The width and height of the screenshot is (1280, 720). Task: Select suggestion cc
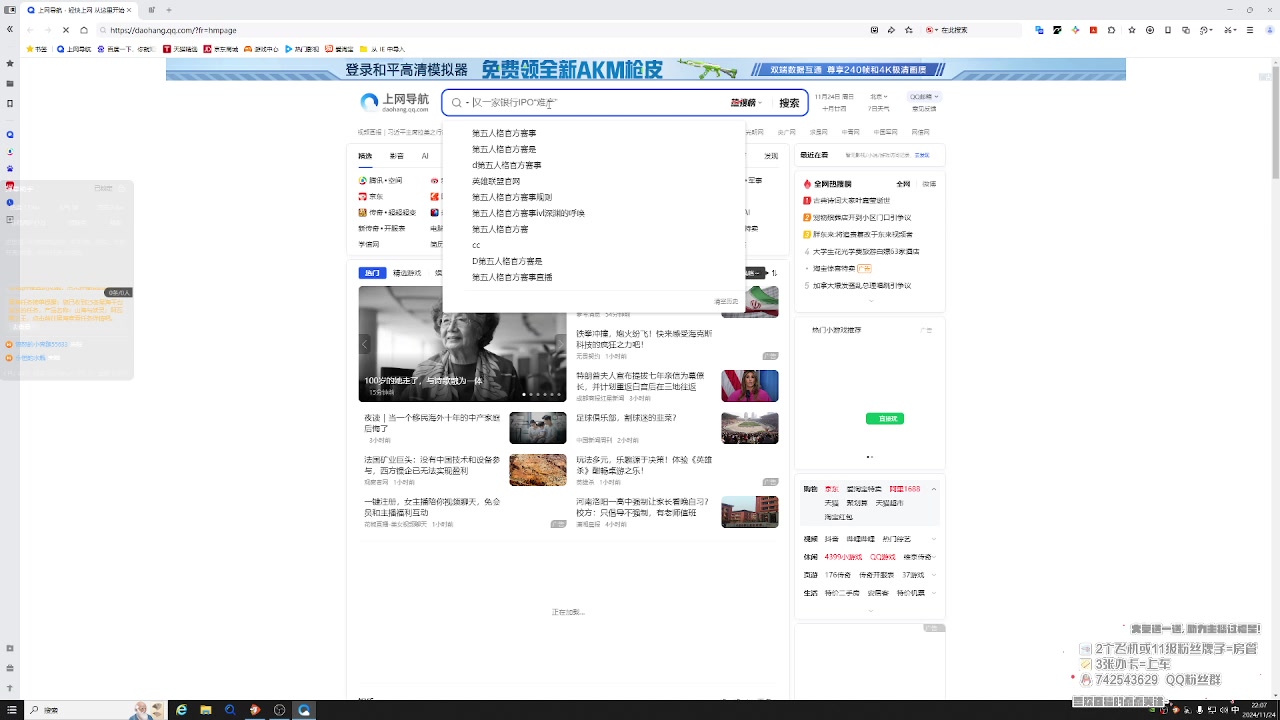476,245
